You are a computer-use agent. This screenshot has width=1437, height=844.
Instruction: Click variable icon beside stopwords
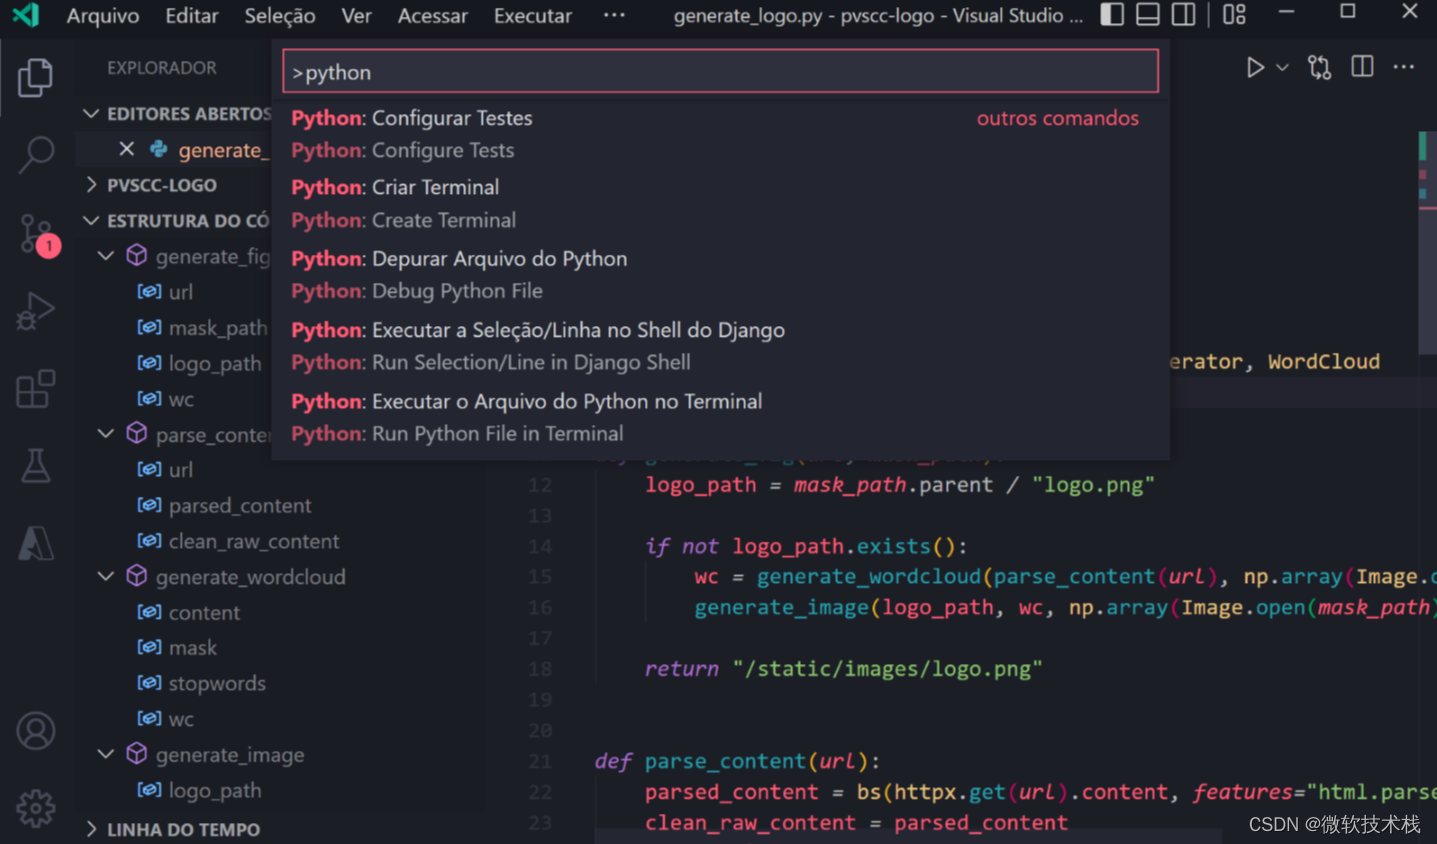tap(149, 683)
